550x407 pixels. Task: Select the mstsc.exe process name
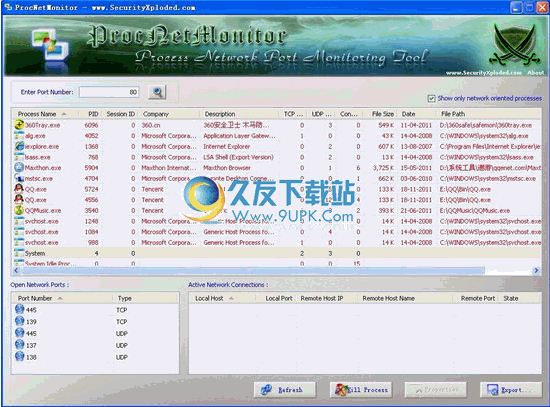coord(39,179)
